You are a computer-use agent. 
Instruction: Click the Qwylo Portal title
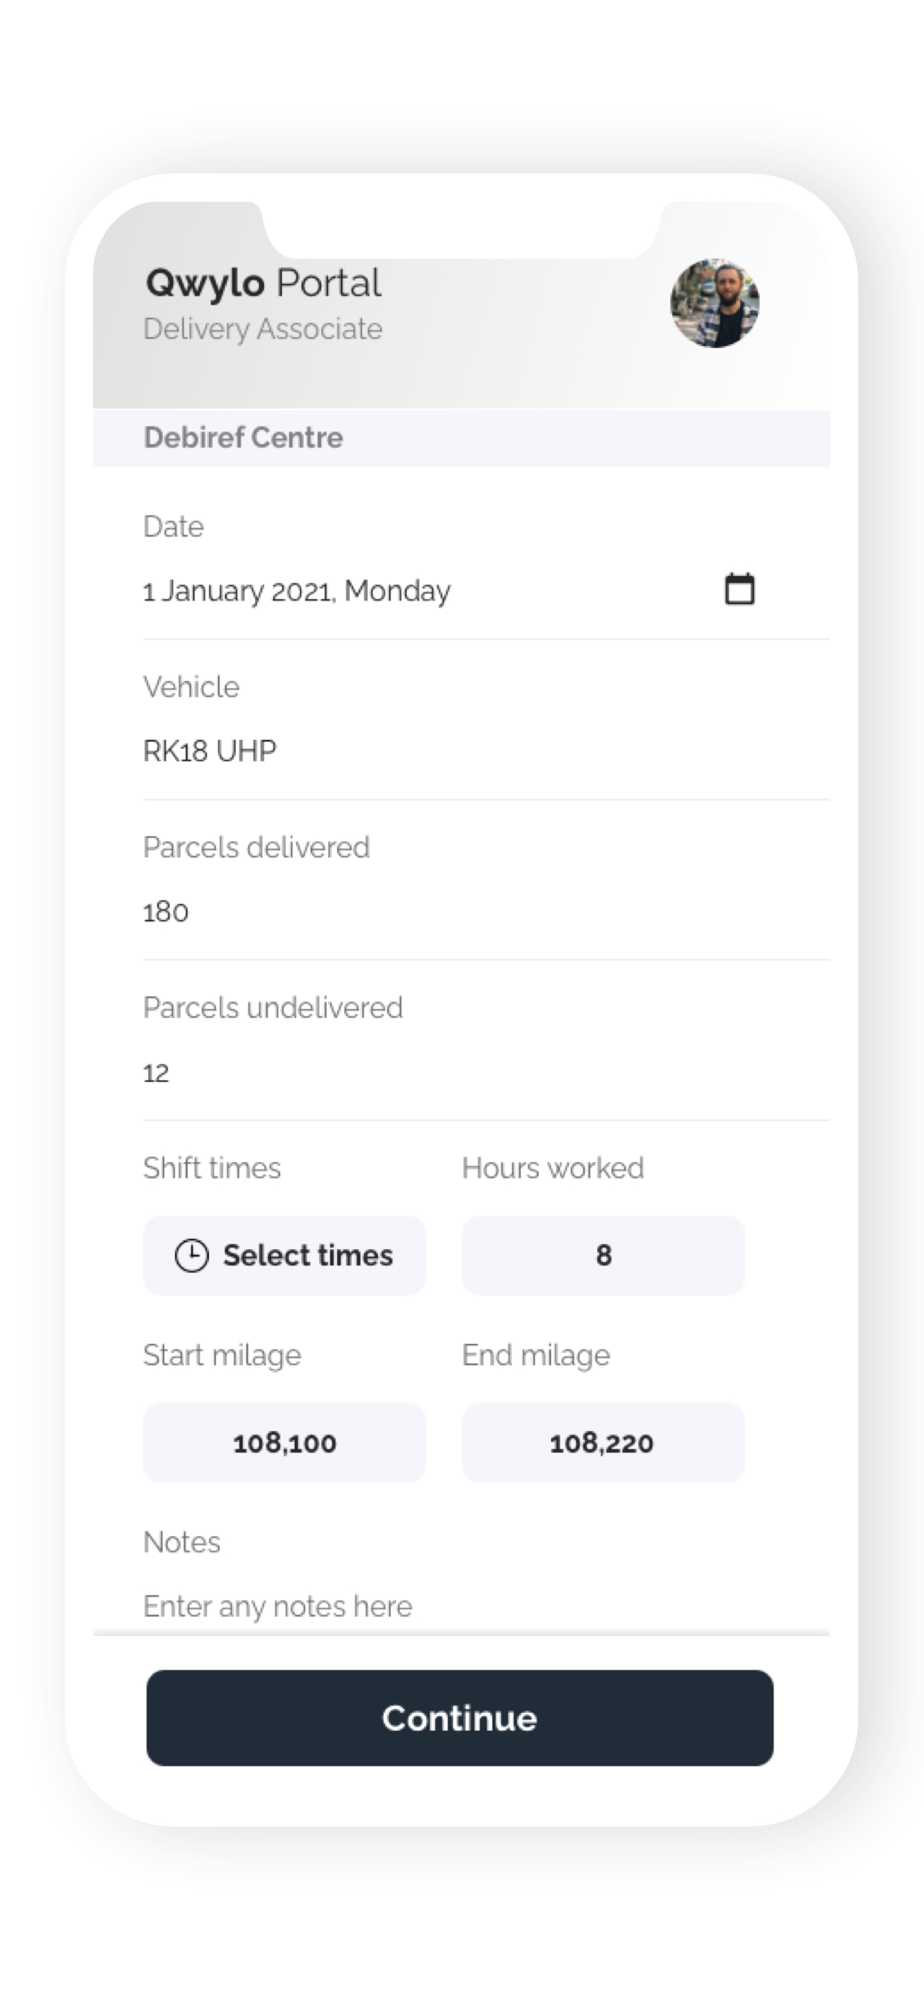pyautogui.click(x=263, y=283)
